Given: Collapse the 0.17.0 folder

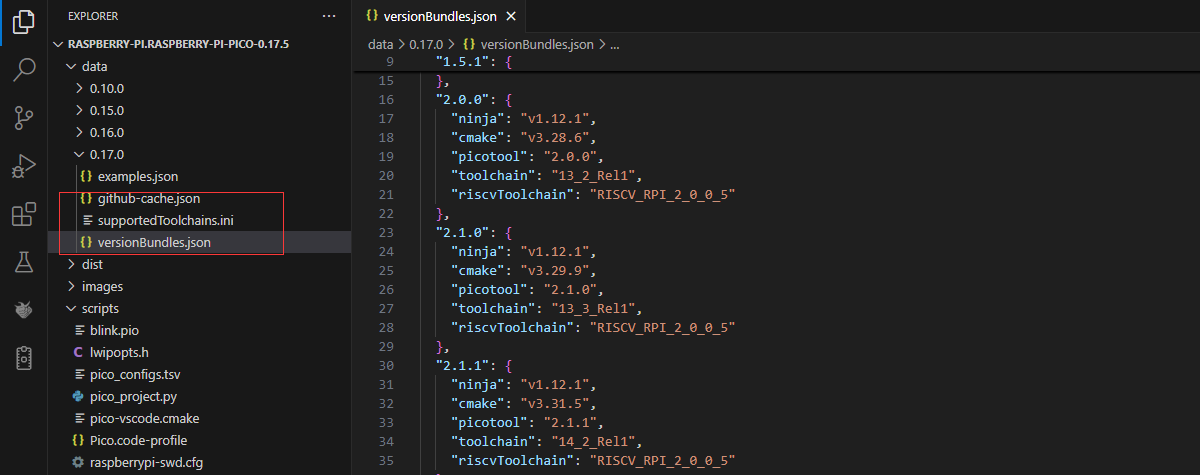Looking at the screenshot, I should (80, 154).
